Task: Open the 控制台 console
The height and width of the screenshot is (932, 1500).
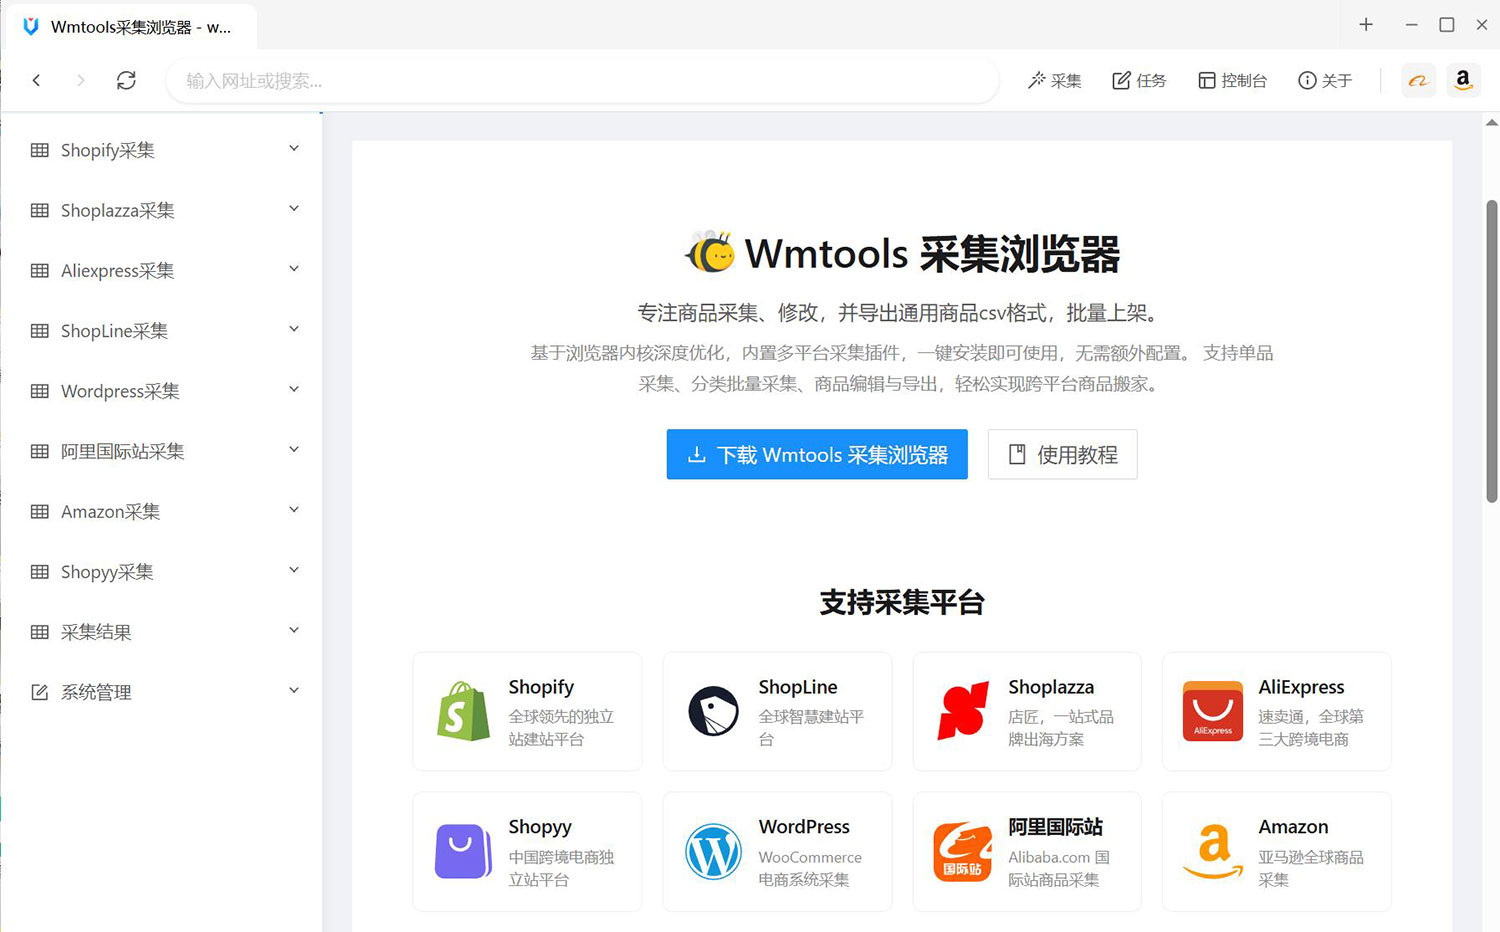Action: tap(1232, 80)
